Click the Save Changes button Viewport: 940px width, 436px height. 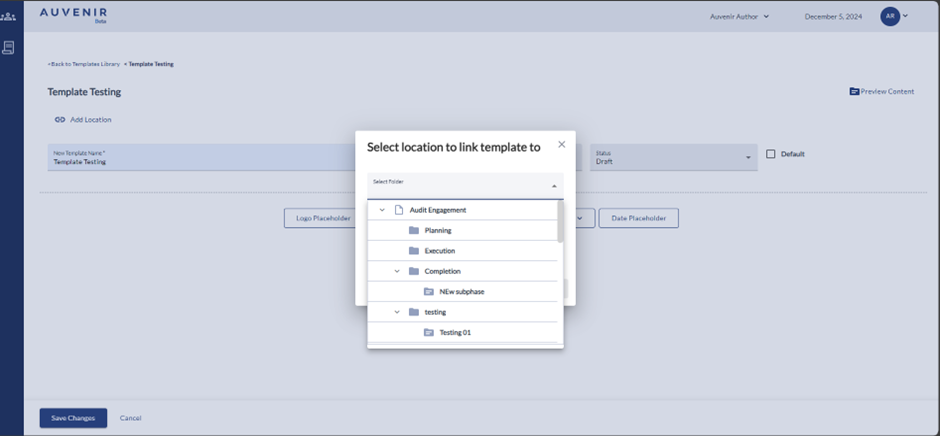pos(73,418)
